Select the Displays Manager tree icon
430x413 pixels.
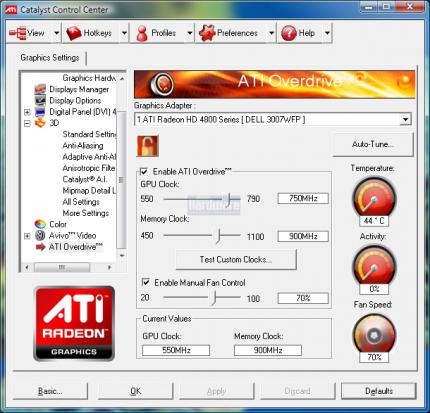pos(40,89)
